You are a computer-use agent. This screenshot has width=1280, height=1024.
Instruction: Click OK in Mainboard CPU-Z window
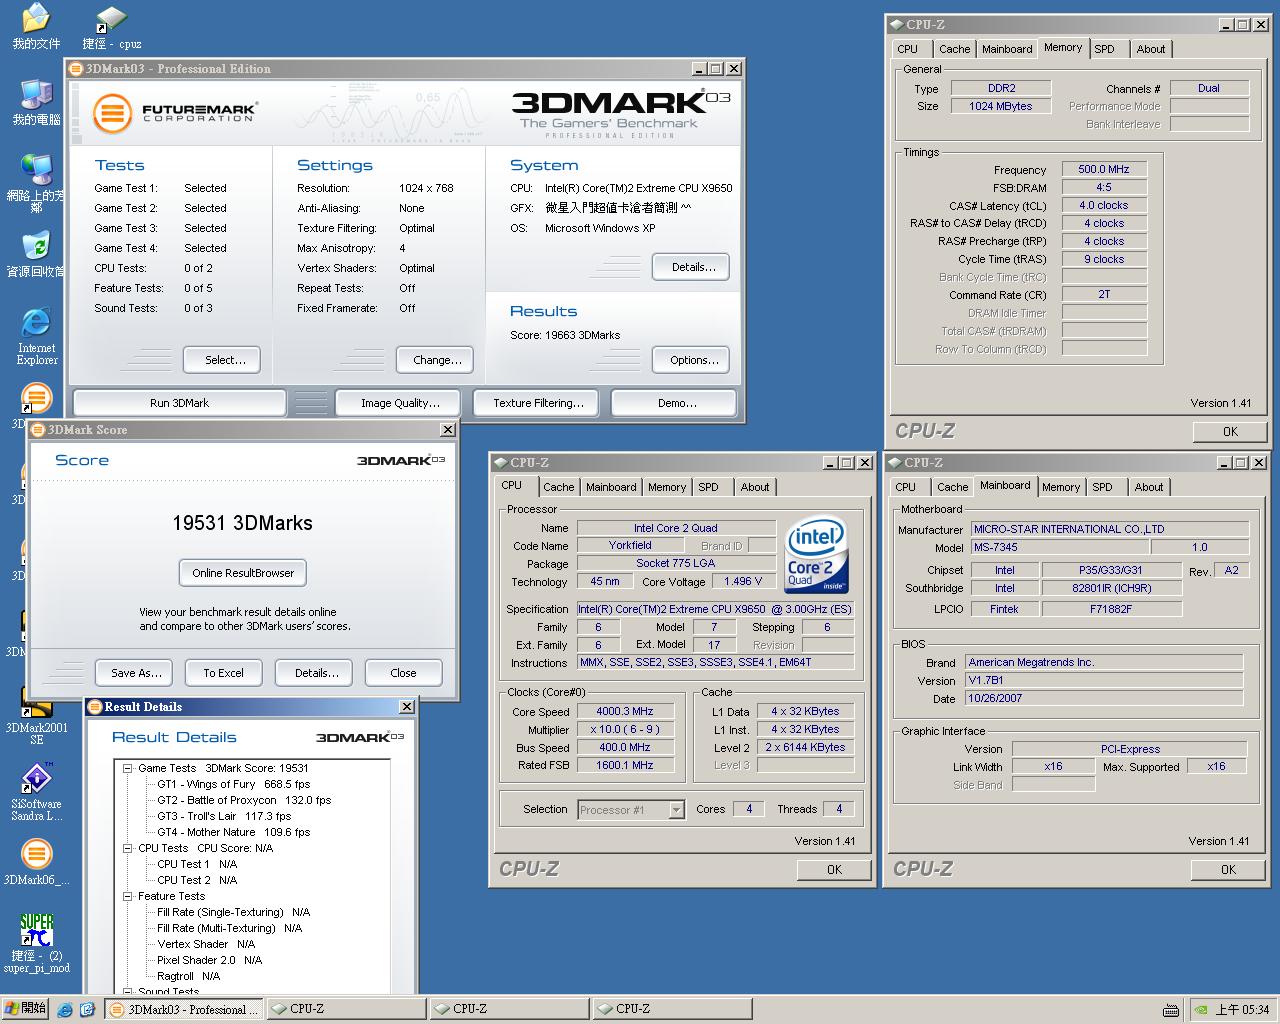click(x=1228, y=870)
